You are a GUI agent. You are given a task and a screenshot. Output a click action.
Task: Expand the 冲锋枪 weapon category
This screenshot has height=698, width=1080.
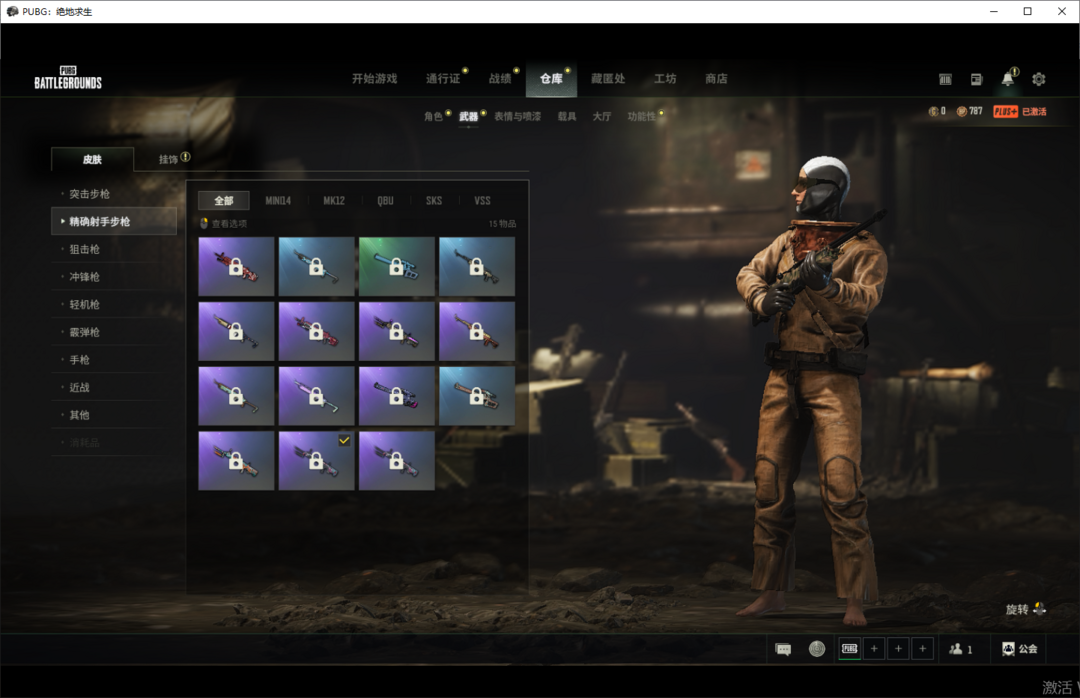tap(85, 277)
